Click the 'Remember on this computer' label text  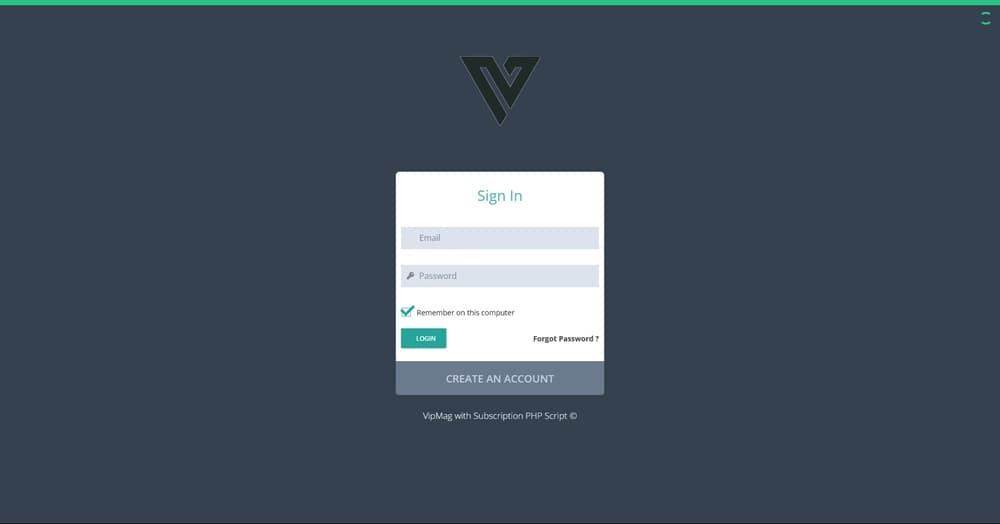[x=465, y=312]
